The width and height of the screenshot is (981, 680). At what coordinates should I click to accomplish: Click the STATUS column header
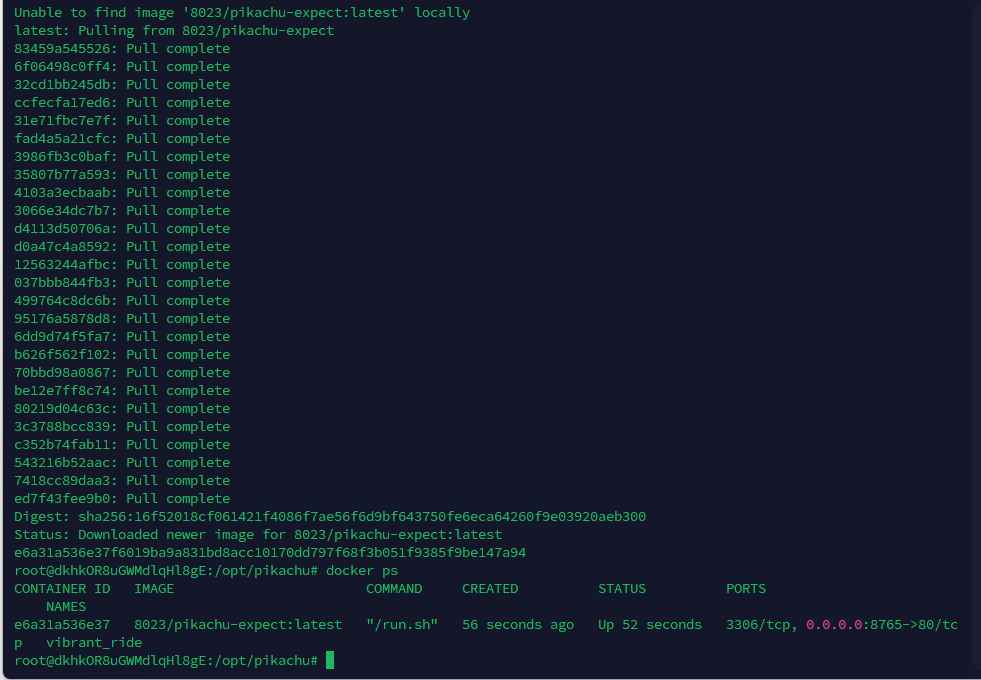(x=622, y=589)
